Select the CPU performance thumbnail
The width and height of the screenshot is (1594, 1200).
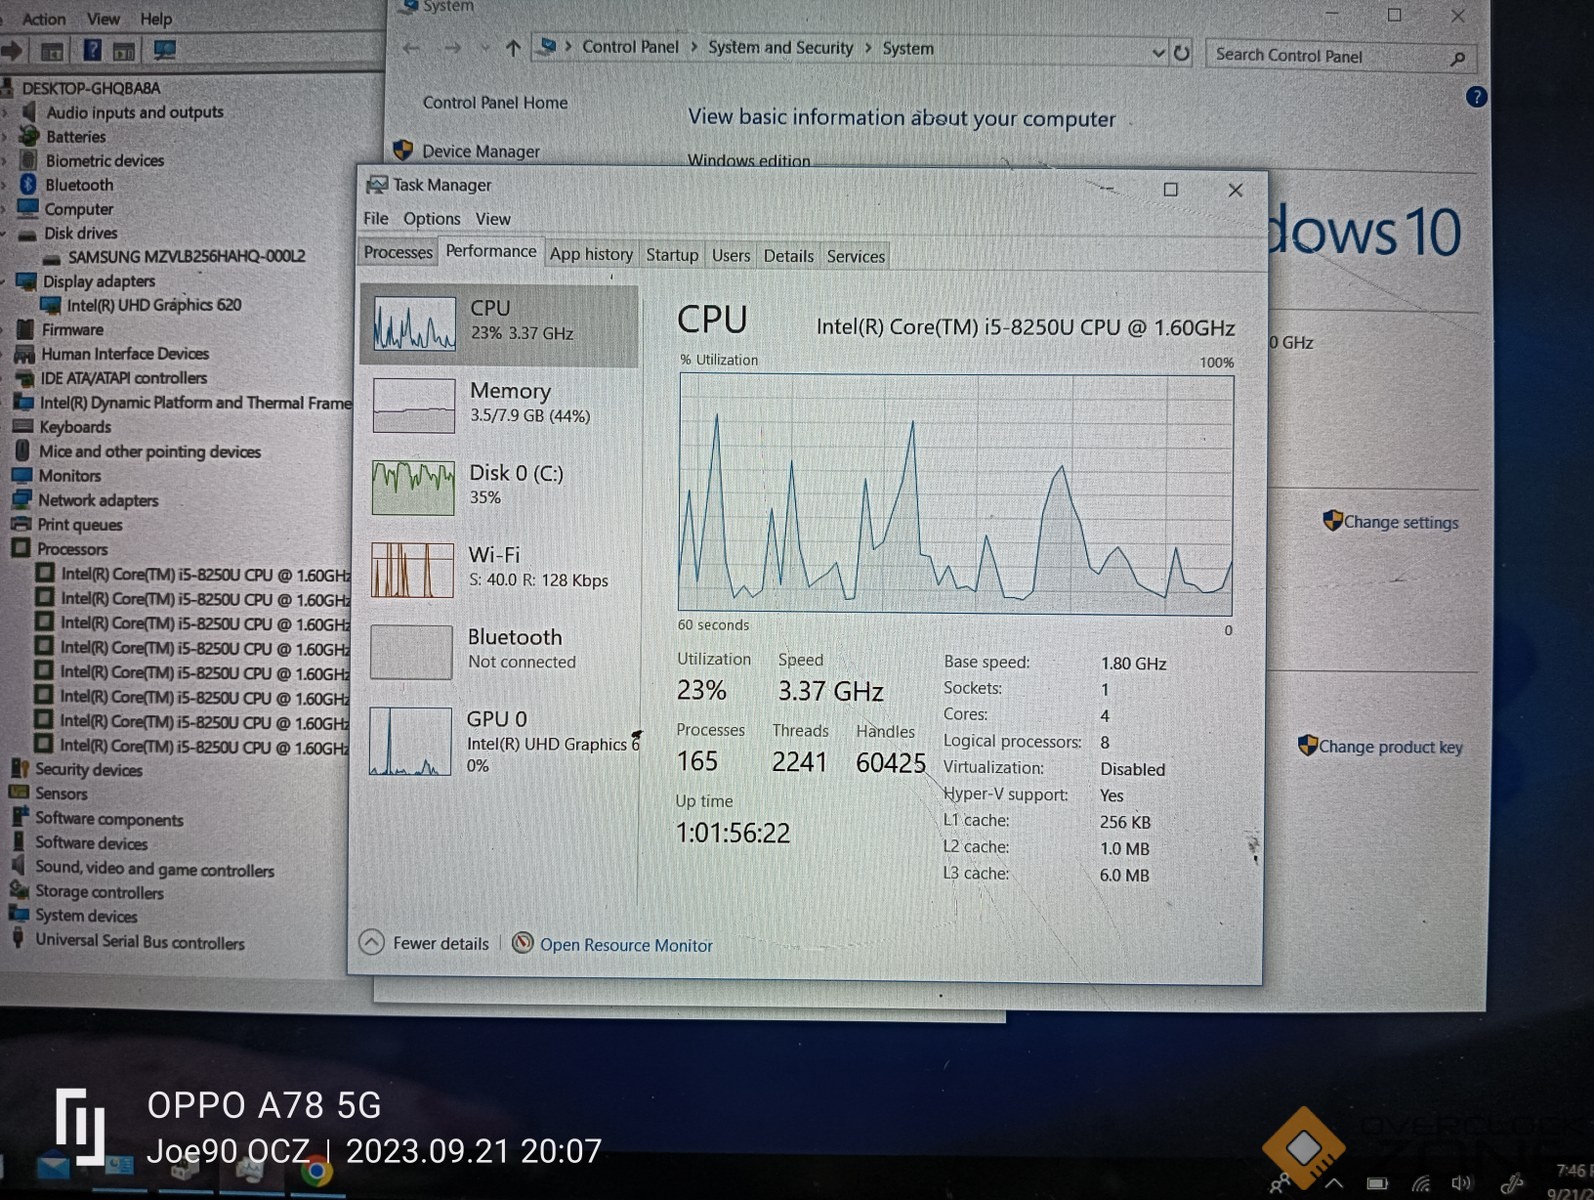[x=414, y=325]
